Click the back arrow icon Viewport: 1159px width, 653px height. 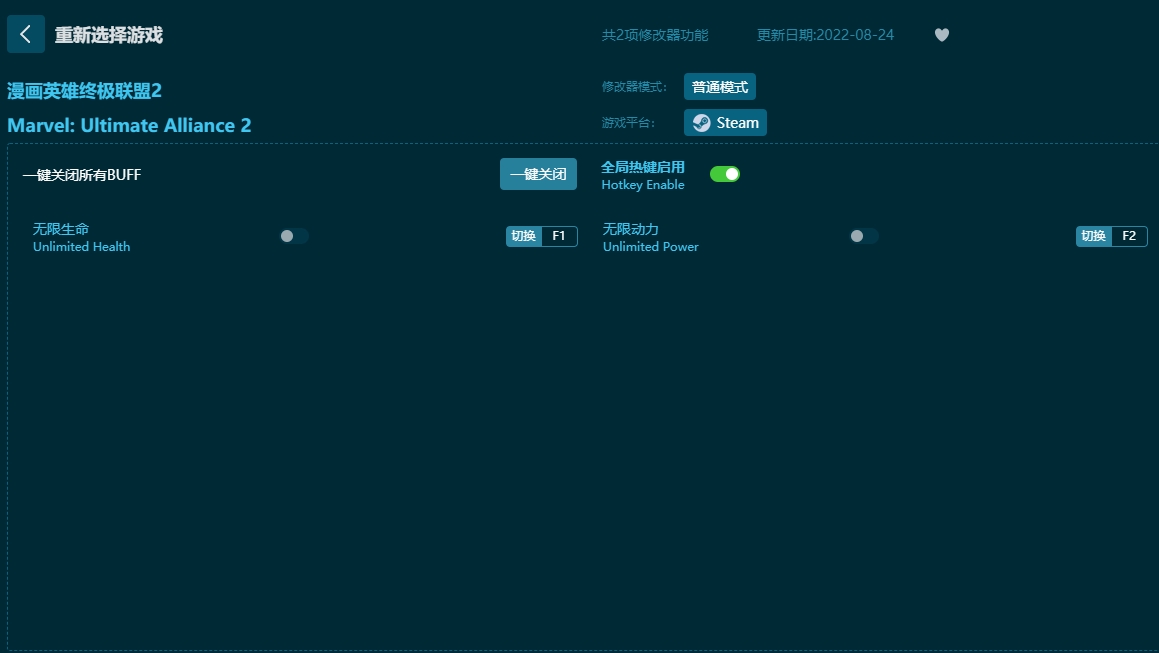pyautogui.click(x=26, y=34)
